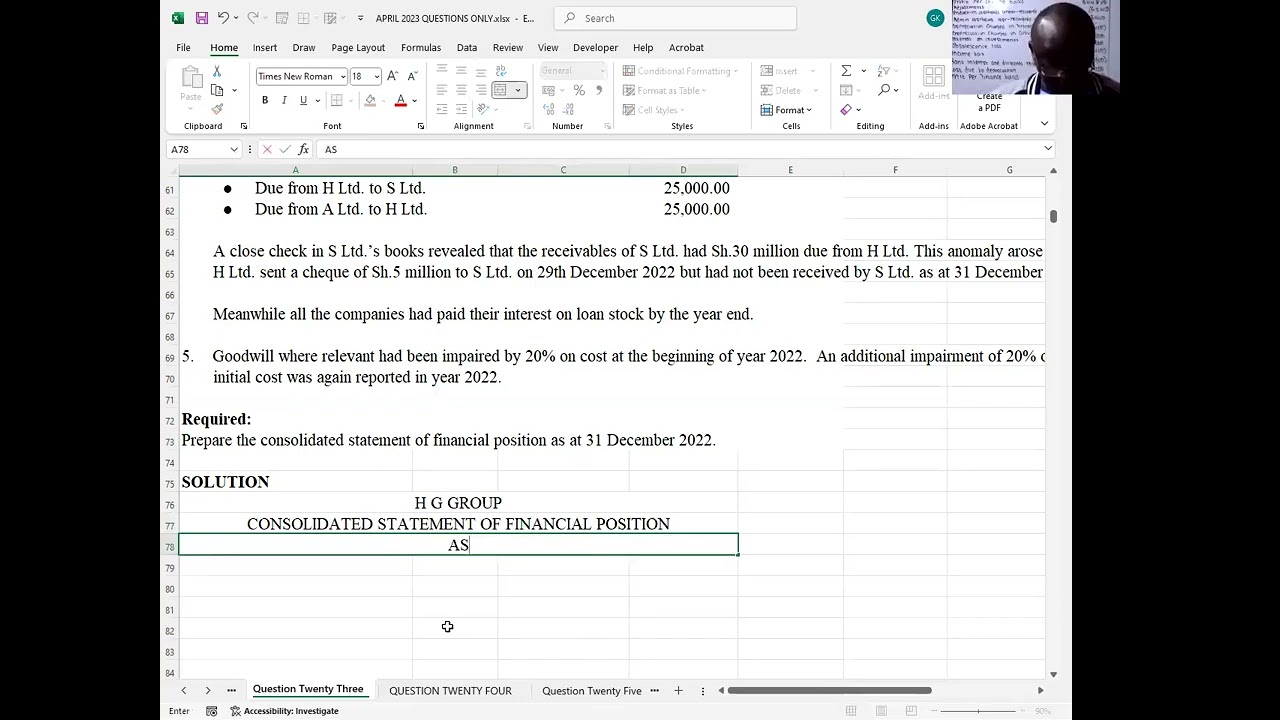Click the Copy icon in Clipboard group
The width and height of the screenshot is (1280, 720).
coord(217,90)
